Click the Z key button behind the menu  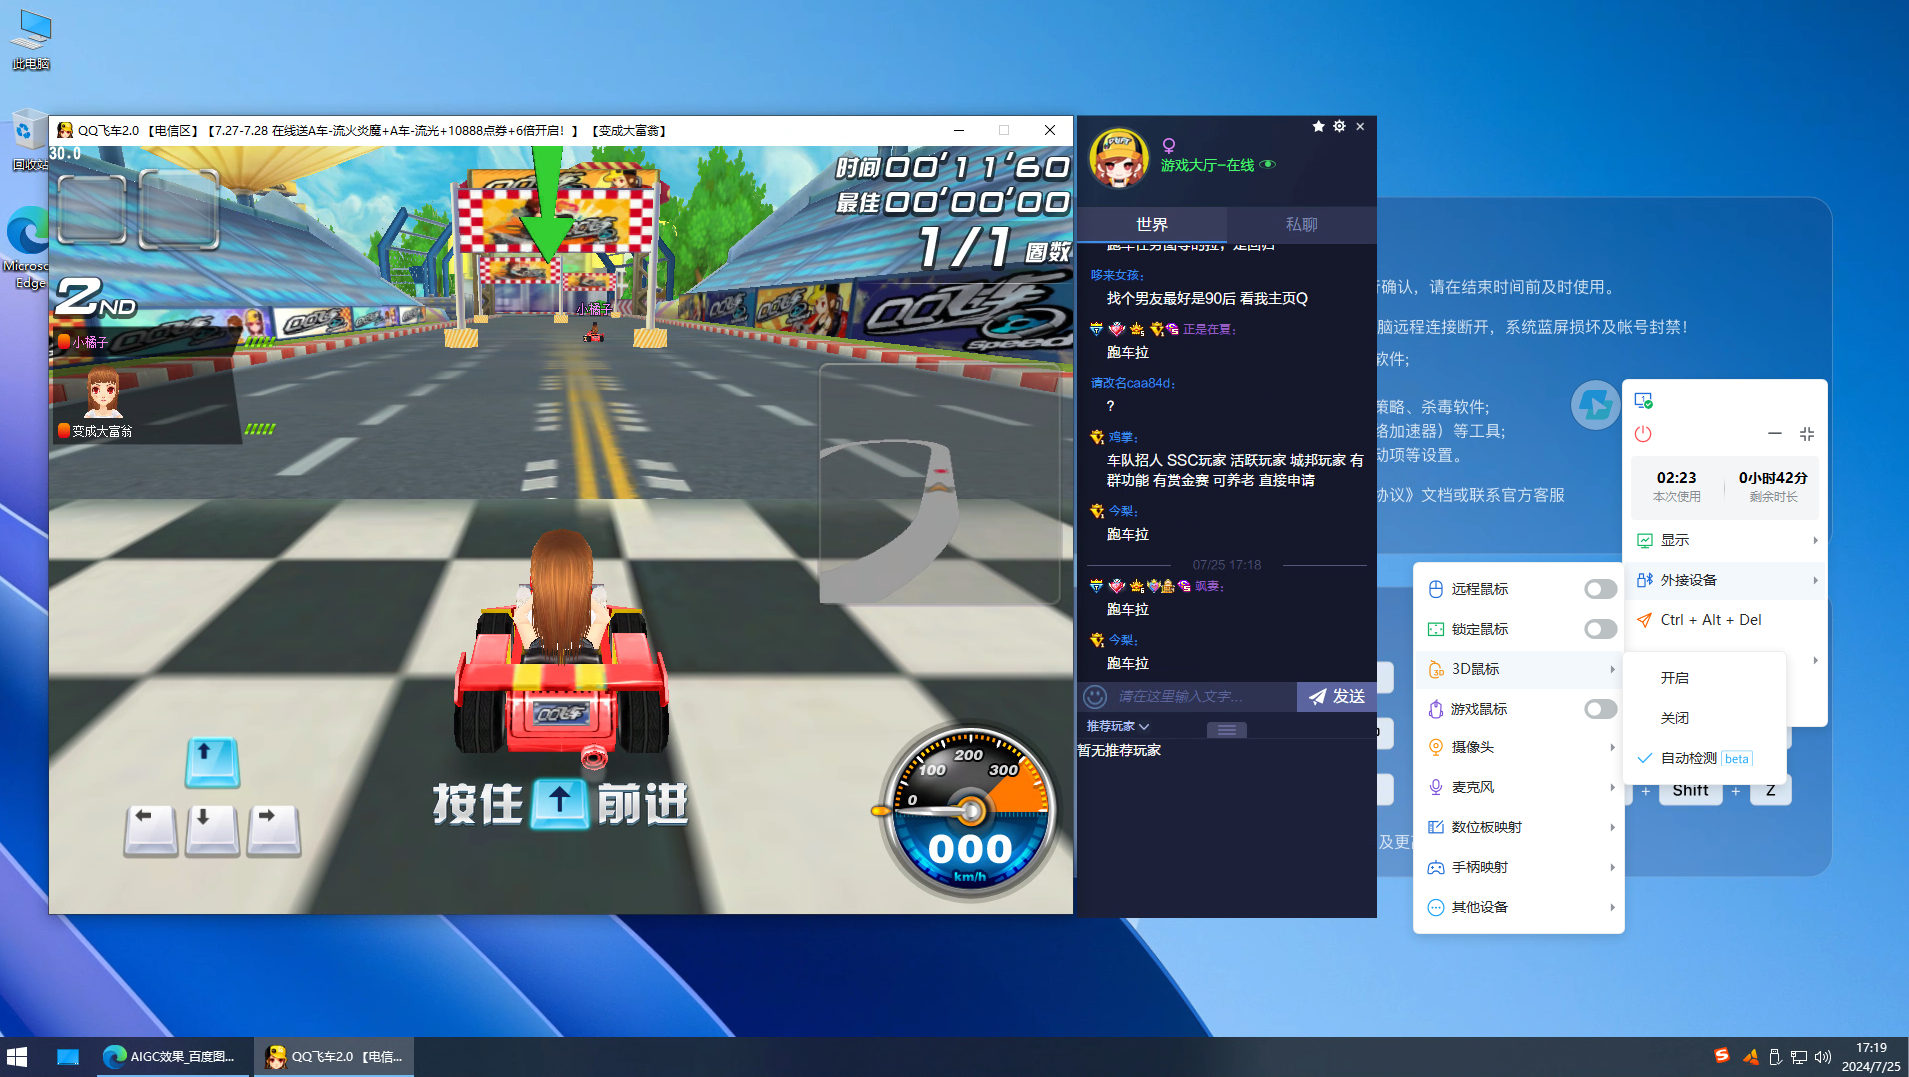(x=1770, y=790)
